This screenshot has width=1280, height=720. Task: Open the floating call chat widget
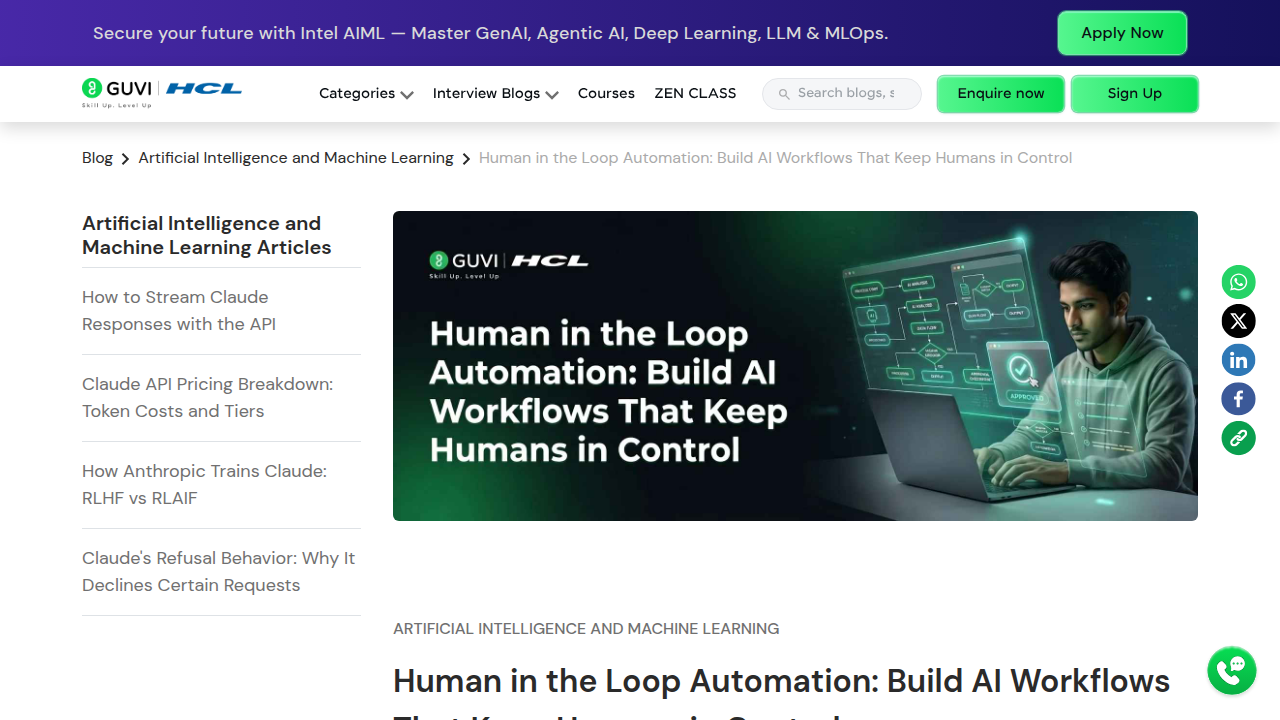coord(1231,670)
